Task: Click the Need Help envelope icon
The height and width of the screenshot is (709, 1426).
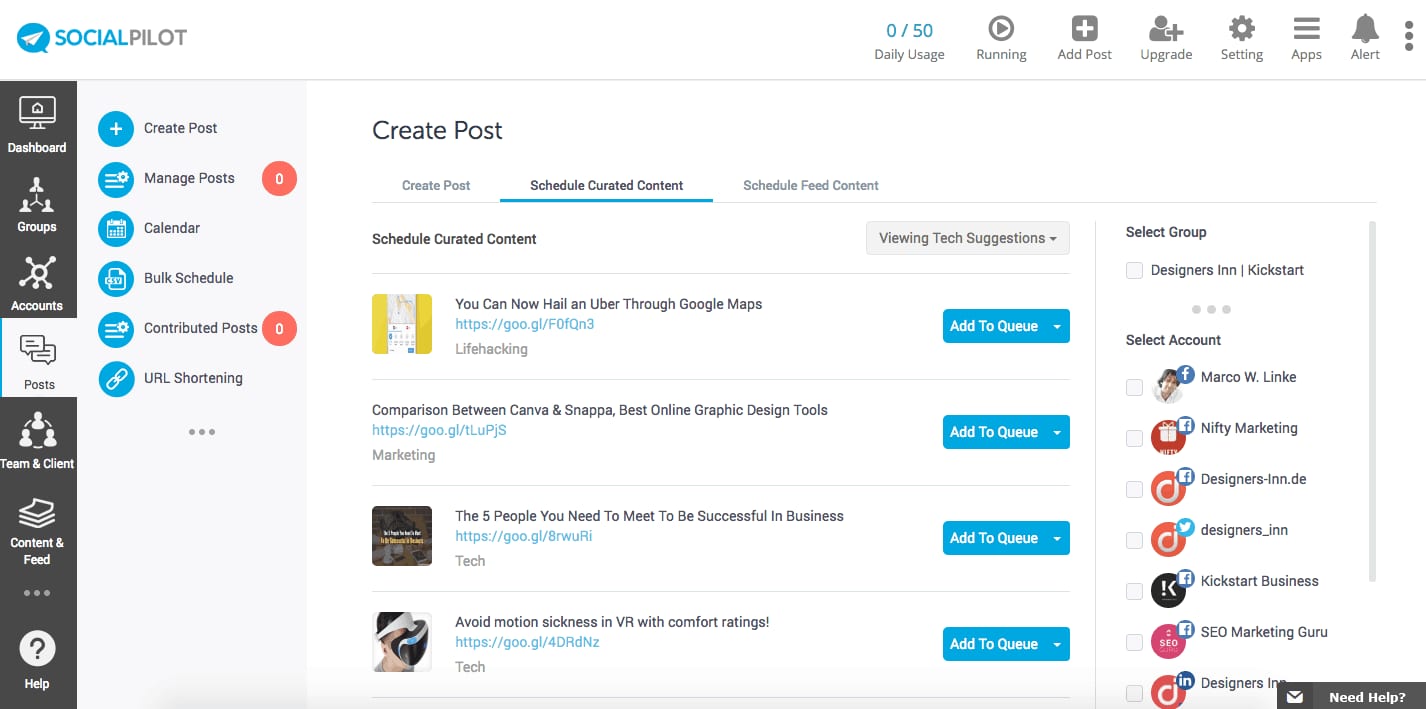Action: coord(1295,697)
